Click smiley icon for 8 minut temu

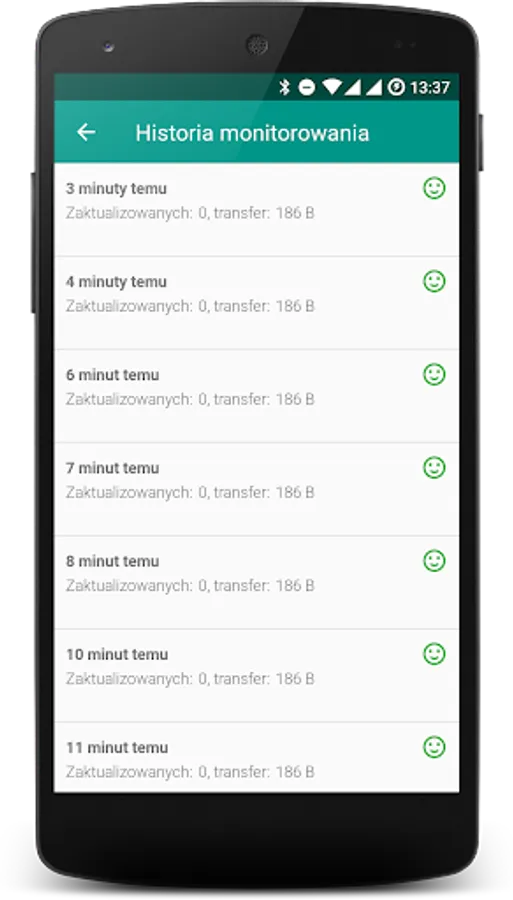434,561
